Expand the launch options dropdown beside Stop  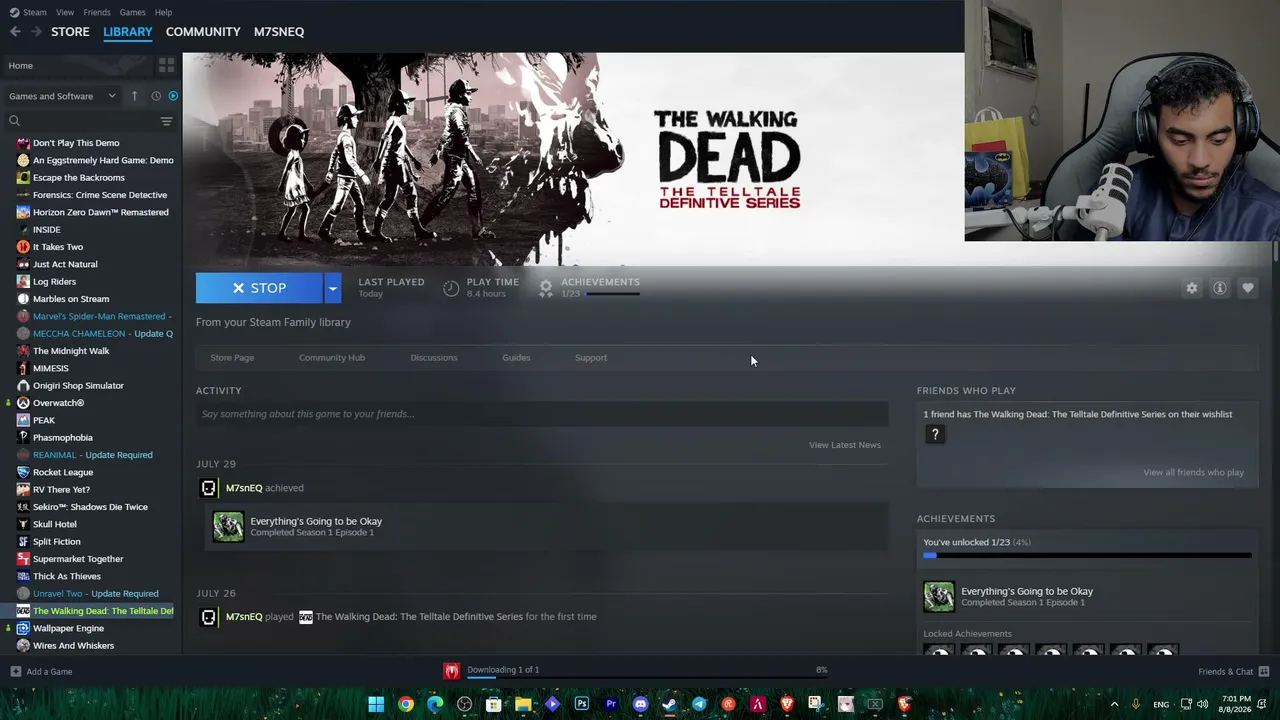pos(332,288)
